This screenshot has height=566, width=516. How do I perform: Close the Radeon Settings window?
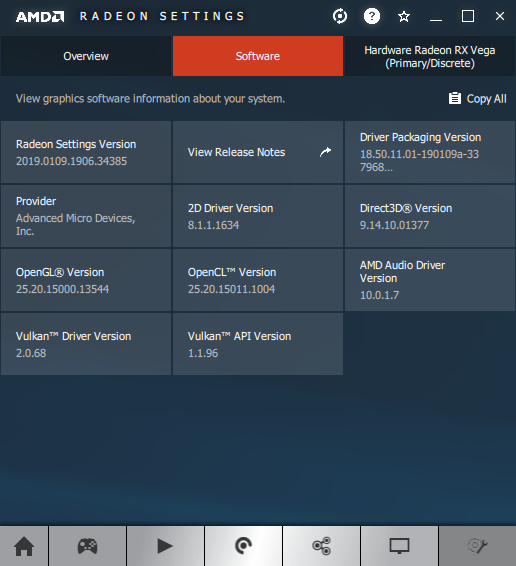coord(500,16)
